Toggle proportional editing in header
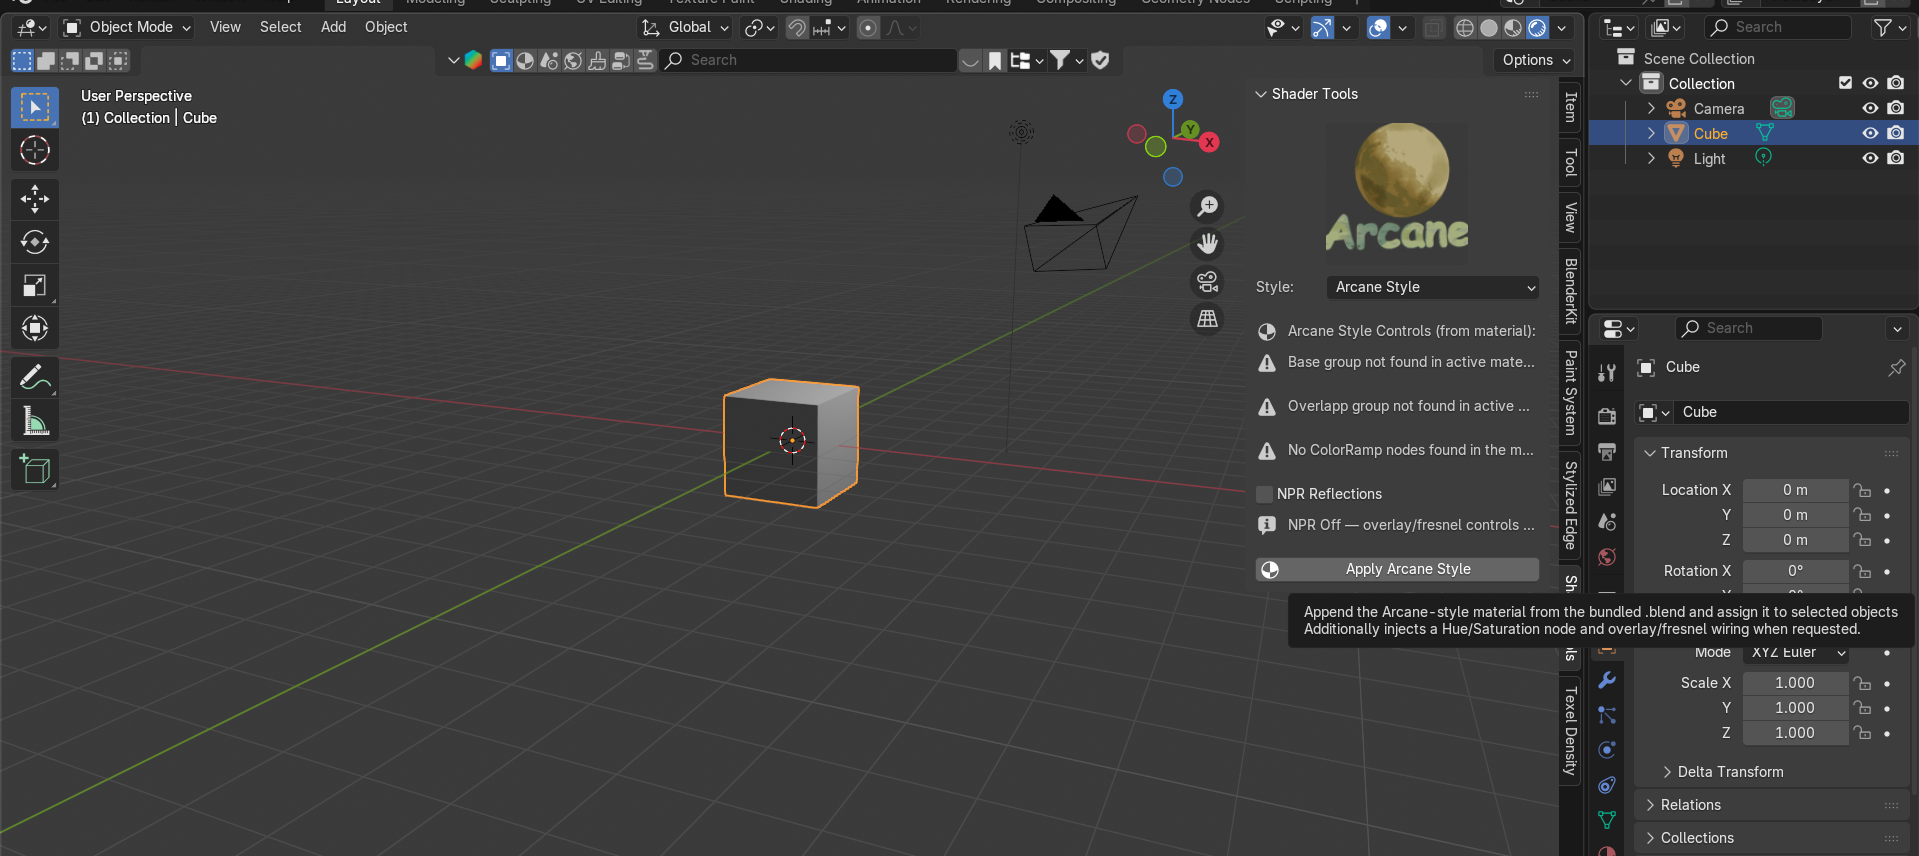This screenshot has height=856, width=1919. (868, 28)
